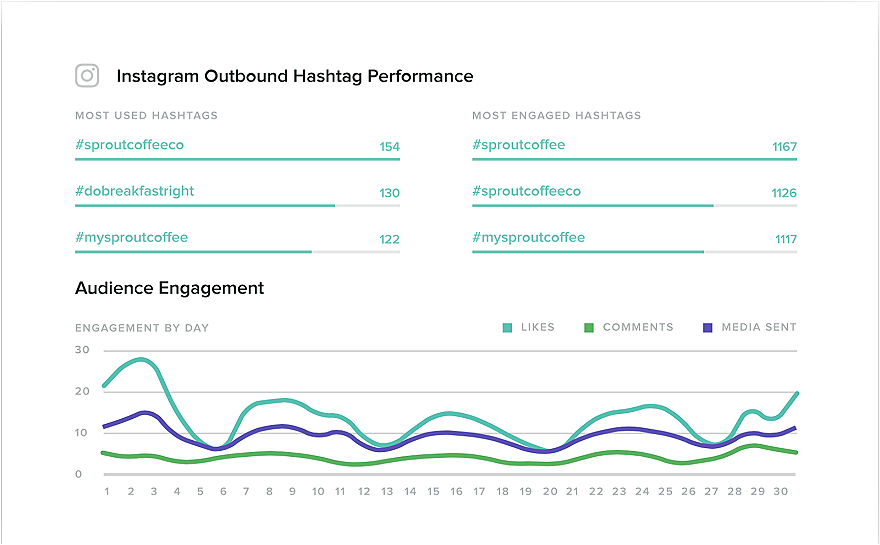Click the x-axis day 15 label
This screenshot has height=545, width=880.
[x=433, y=492]
